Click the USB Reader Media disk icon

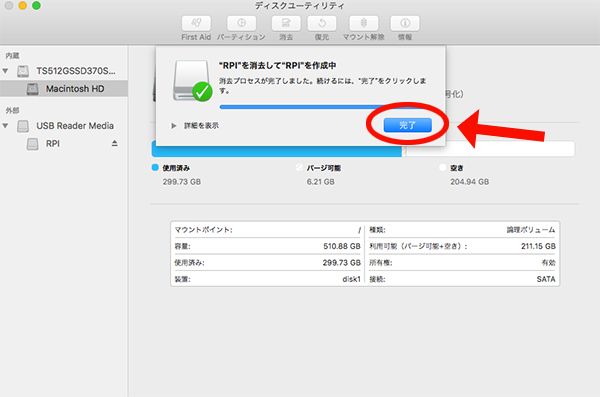tap(23, 126)
